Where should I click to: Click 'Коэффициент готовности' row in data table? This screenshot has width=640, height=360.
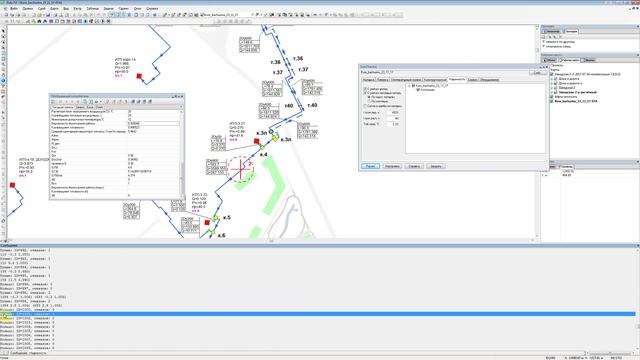(x=115, y=127)
